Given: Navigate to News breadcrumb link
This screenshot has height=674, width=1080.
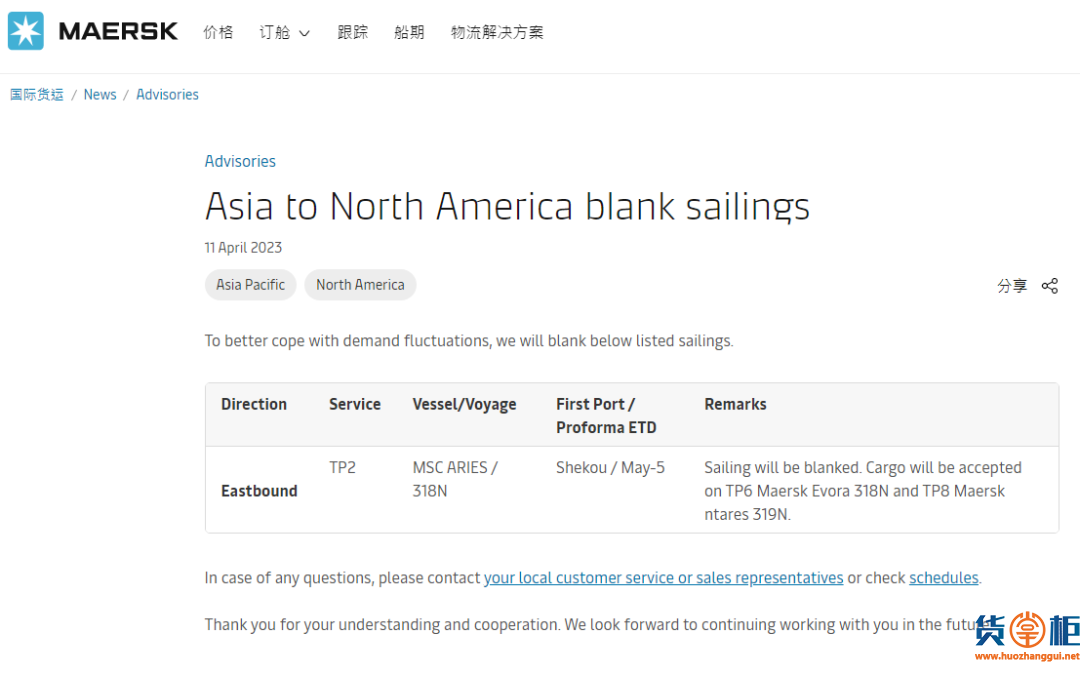Looking at the screenshot, I should [x=100, y=94].
